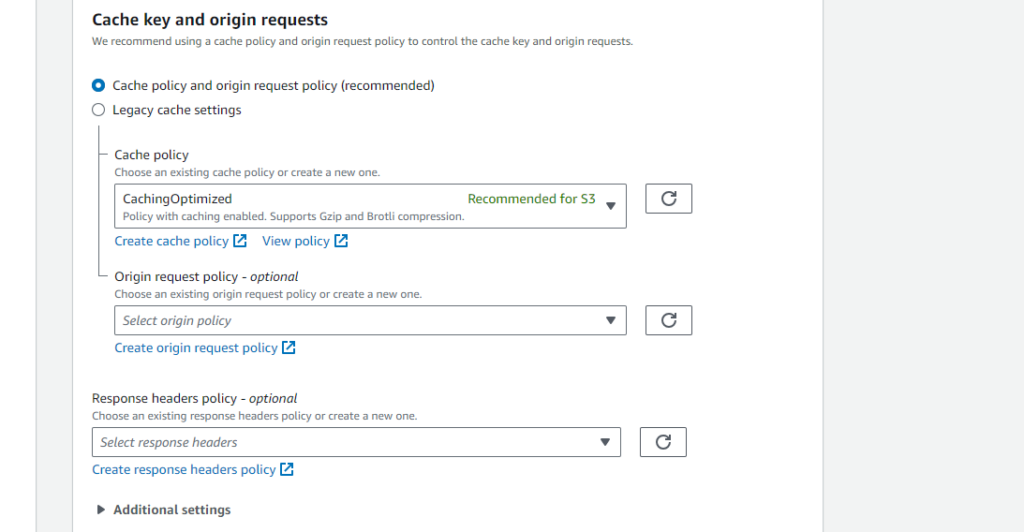
Task: Click the Legacy cache settings label text
Action: point(177,110)
